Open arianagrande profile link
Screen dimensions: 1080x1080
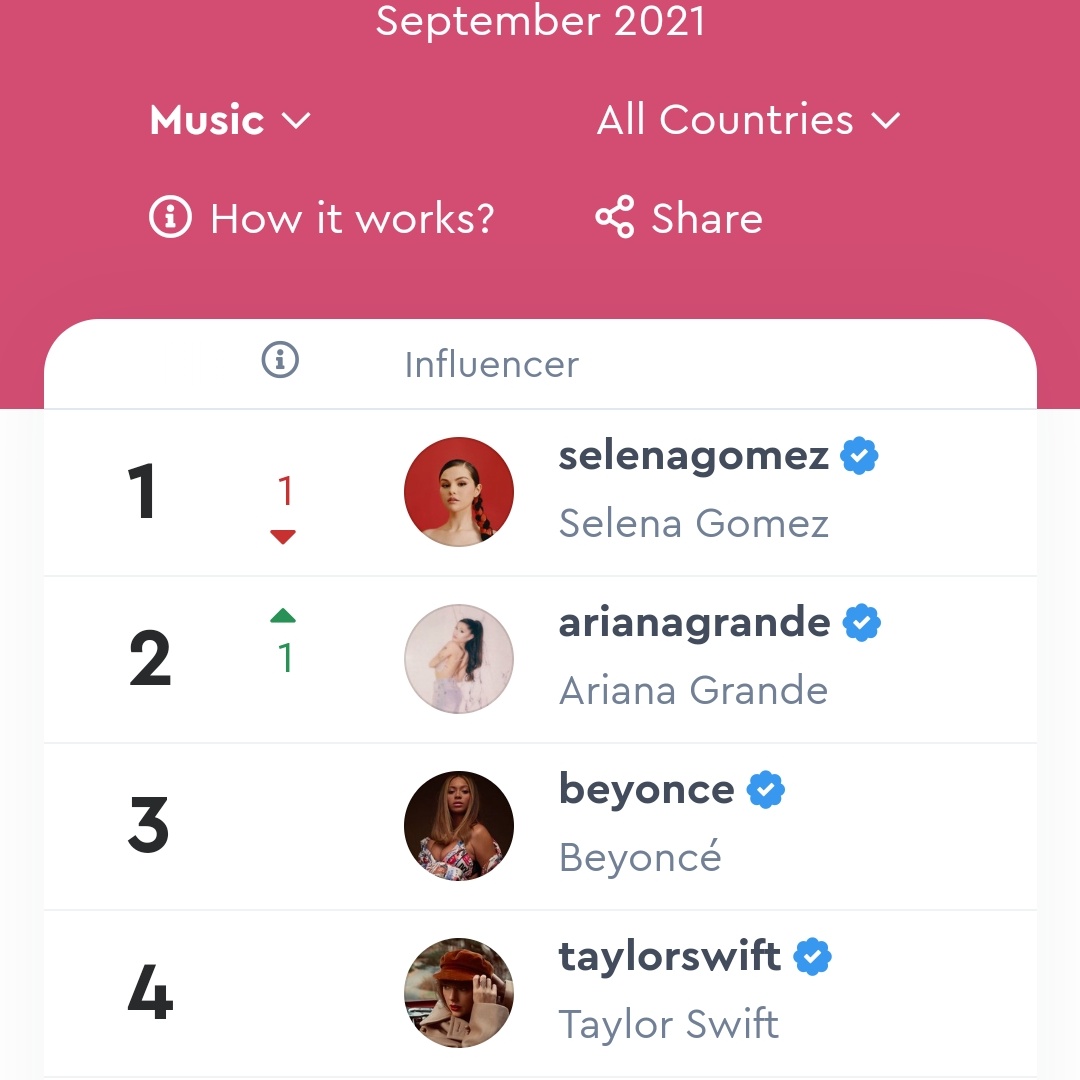(694, 623)
